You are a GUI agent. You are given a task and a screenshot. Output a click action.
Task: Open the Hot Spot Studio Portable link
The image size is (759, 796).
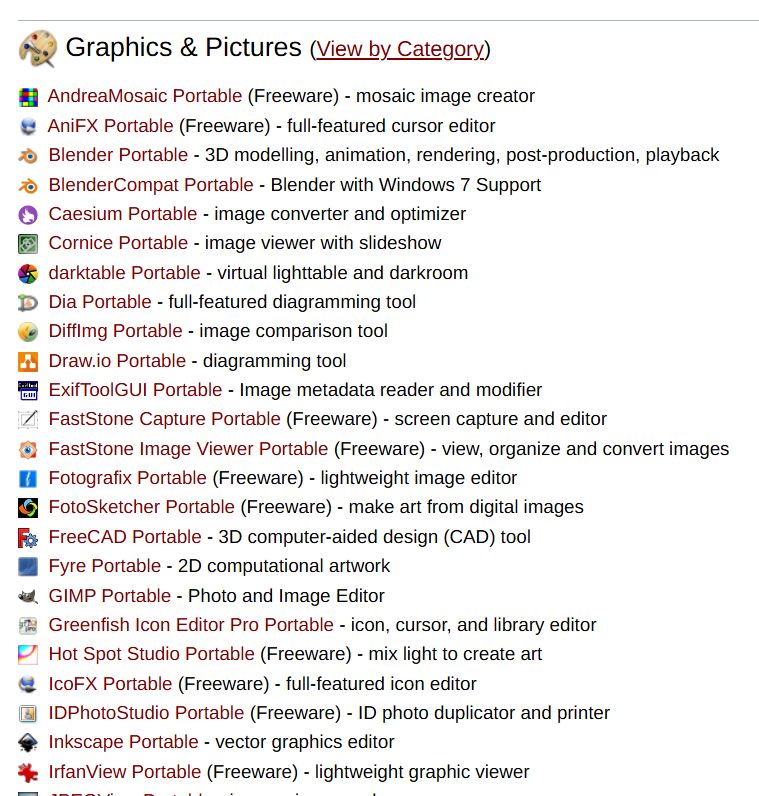click(x=151, y=654)
